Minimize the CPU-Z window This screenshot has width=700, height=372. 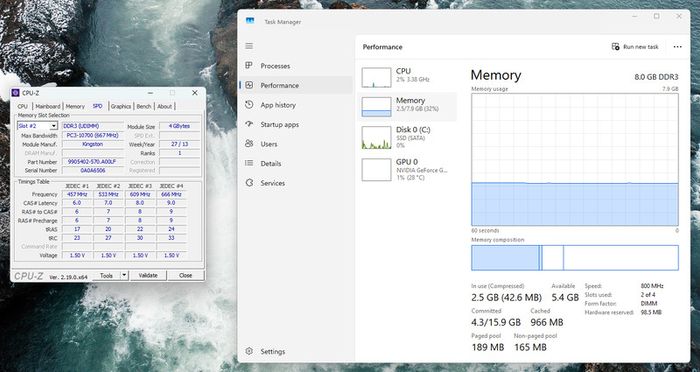pyautogui.click(x=150, y=93)
